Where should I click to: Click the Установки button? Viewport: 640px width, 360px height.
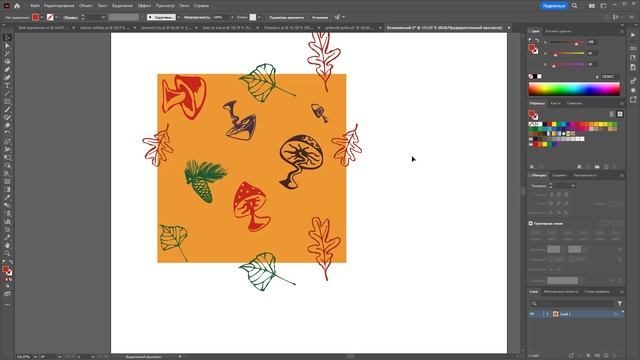point(320,17)
